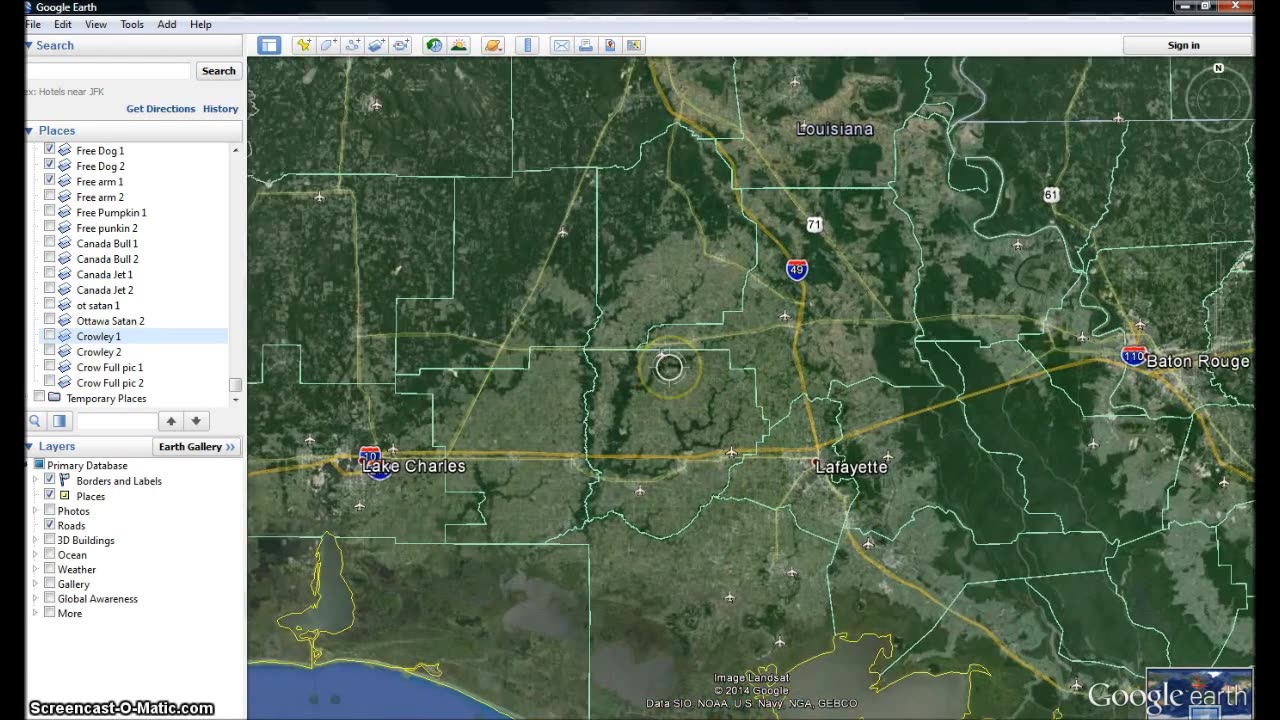1280x720 pixels.
Task: Click the Borders and Labels flag icon
Action: click(x=65, y=480)
